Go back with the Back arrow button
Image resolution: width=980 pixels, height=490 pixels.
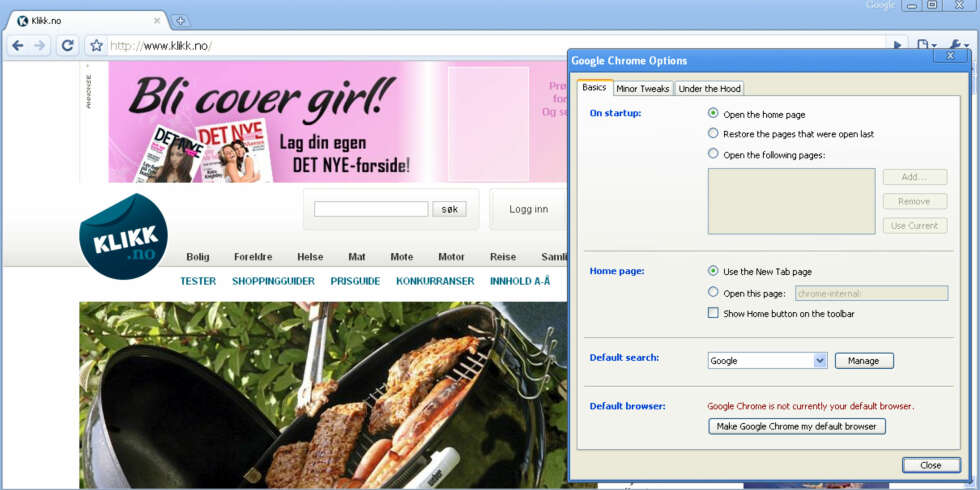[x=18, y=46]
